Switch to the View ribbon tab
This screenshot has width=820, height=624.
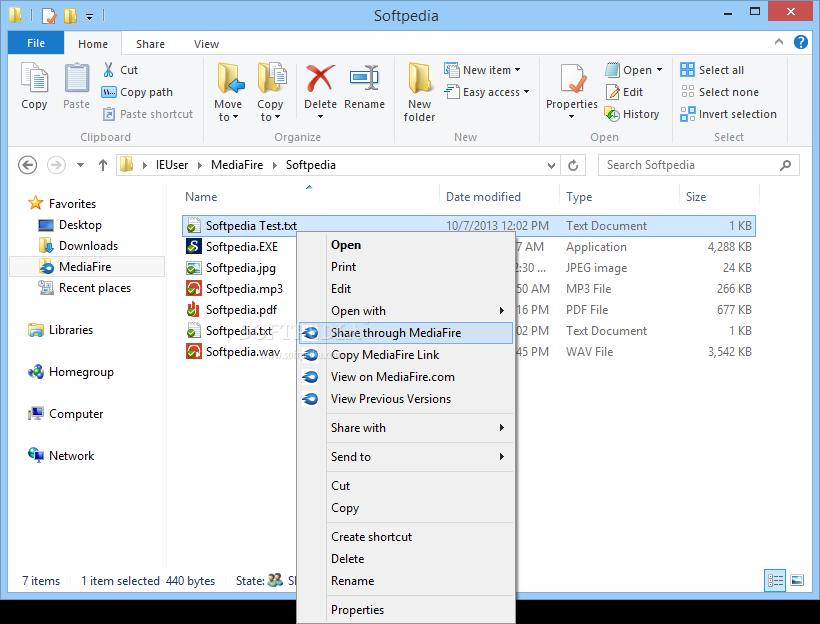click(206, 44)
